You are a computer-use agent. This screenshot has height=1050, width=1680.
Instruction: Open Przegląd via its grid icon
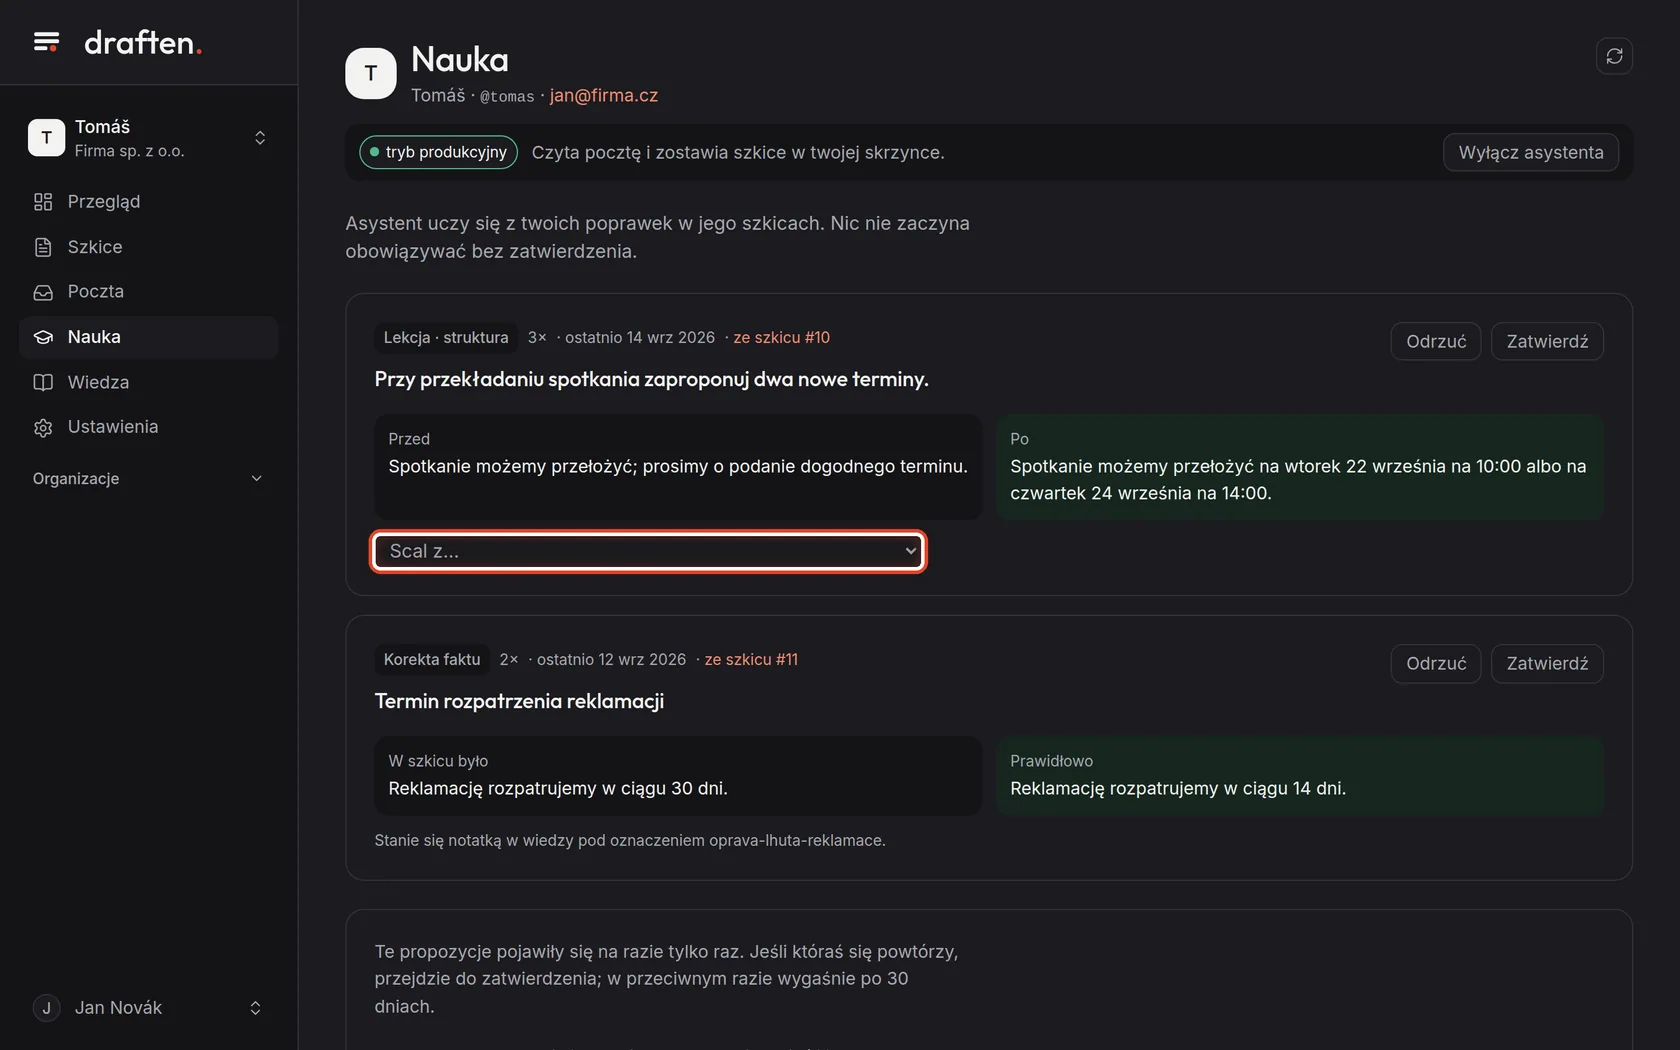click(x=43, y=202)
